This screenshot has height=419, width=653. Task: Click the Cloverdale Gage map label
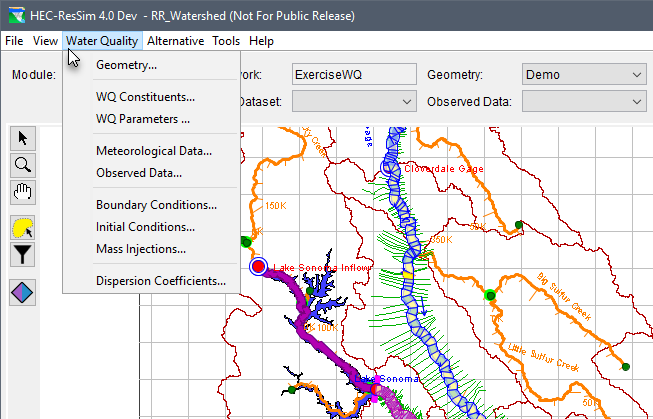[x=444, y=169]
